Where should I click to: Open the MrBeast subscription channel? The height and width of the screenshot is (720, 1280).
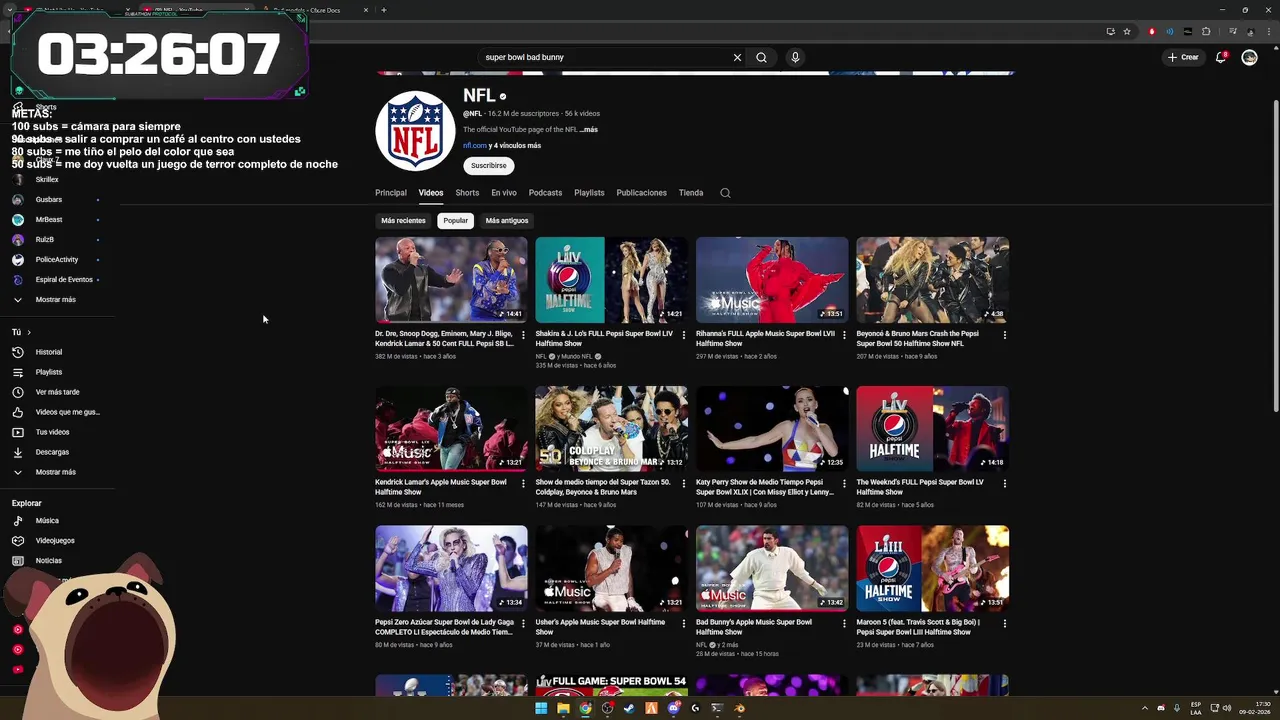(55, 220)
